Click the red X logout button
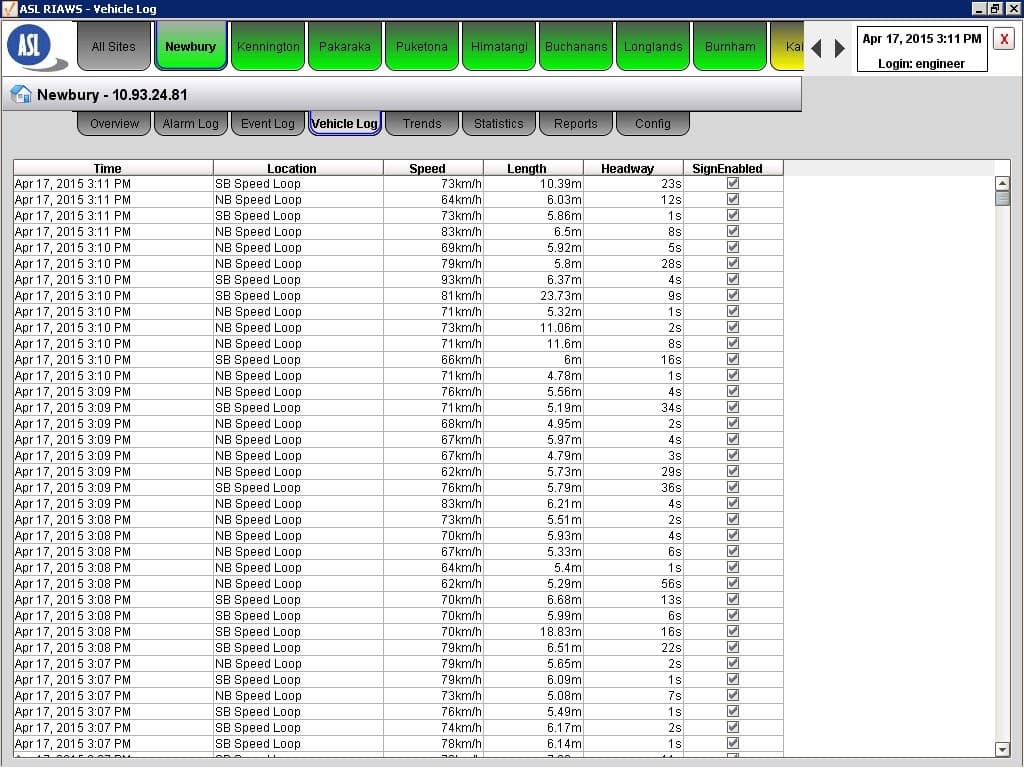 pos(1004,39)
